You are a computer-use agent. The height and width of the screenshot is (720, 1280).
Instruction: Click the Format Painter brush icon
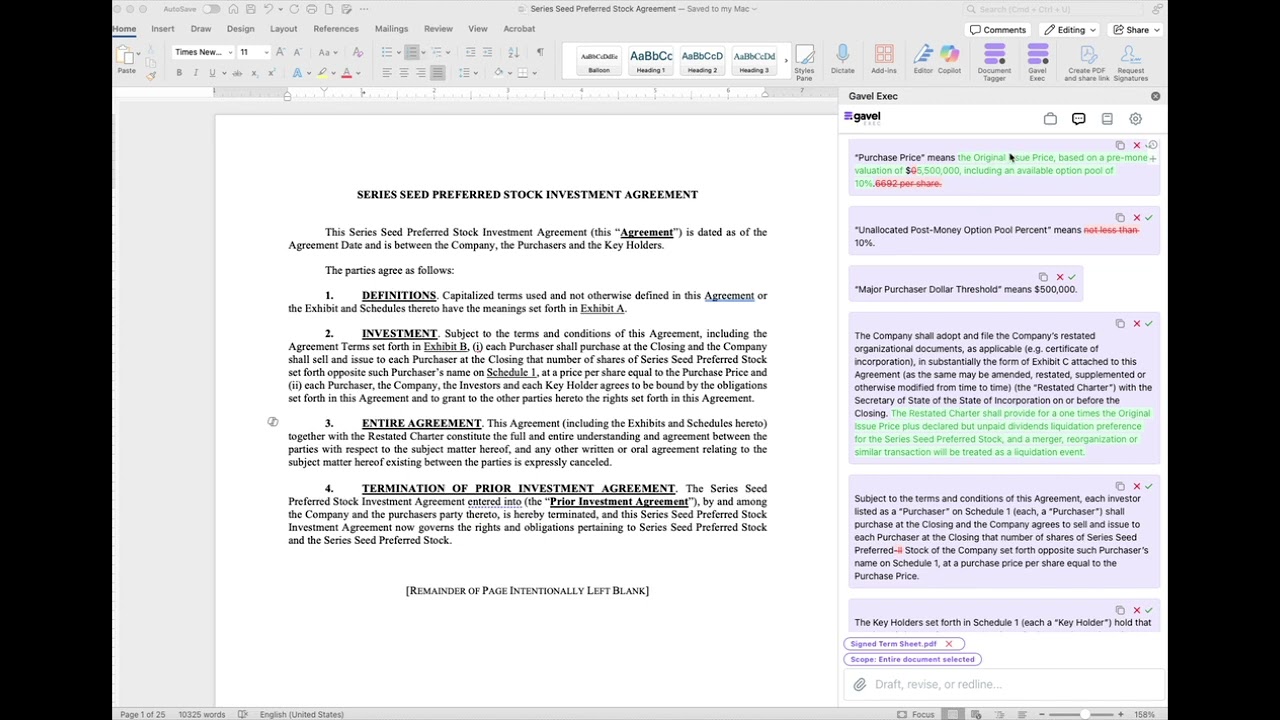pyautogui.click(x=151, y=75)
